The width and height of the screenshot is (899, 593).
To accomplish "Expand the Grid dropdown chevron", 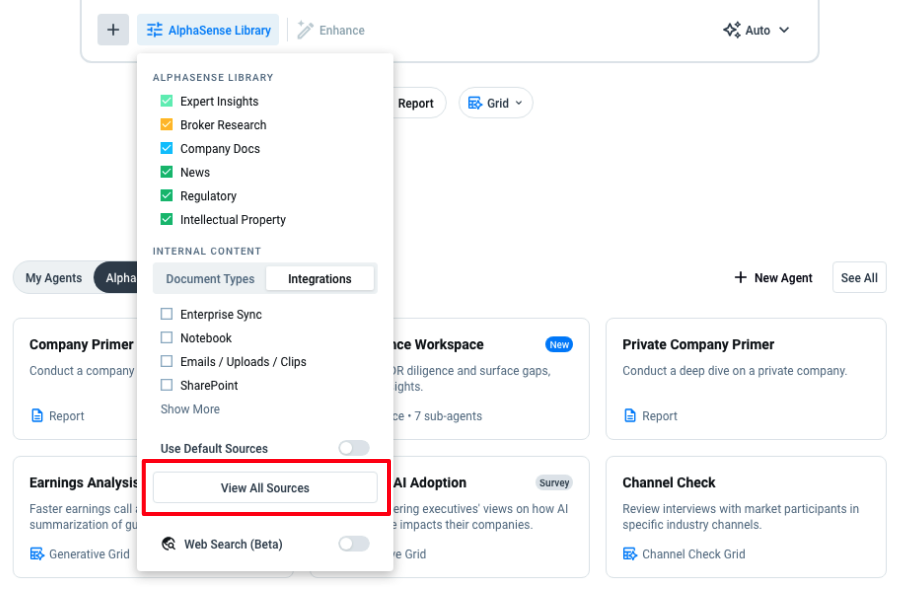I will tap(519, 103).
